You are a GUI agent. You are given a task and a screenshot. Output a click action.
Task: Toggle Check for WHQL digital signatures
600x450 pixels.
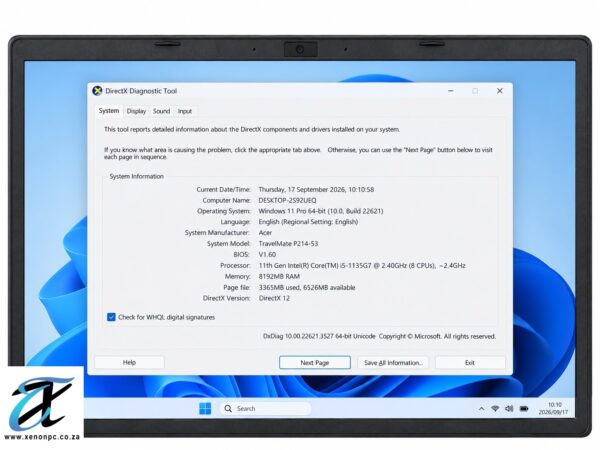(x=111, y=317)
